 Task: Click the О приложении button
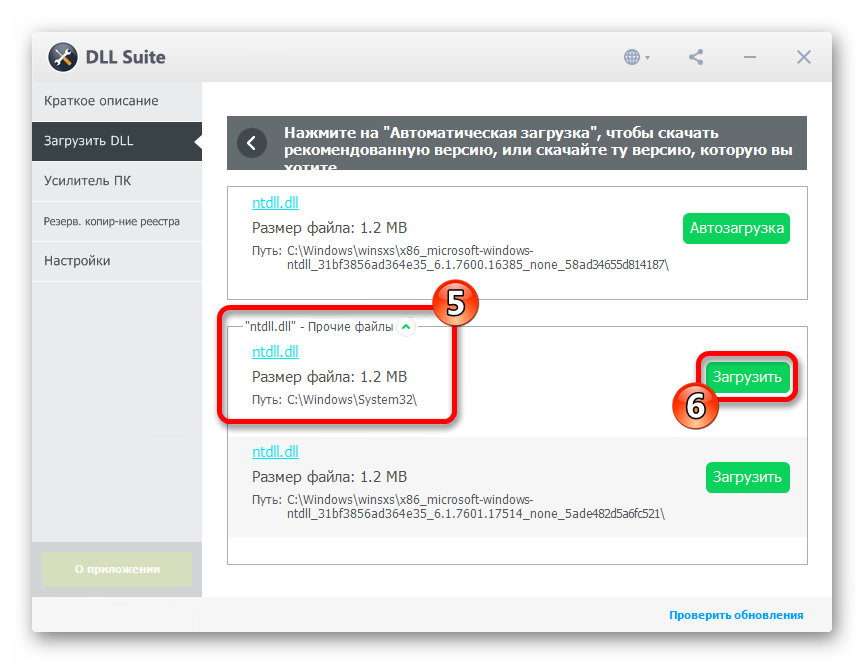116,569
